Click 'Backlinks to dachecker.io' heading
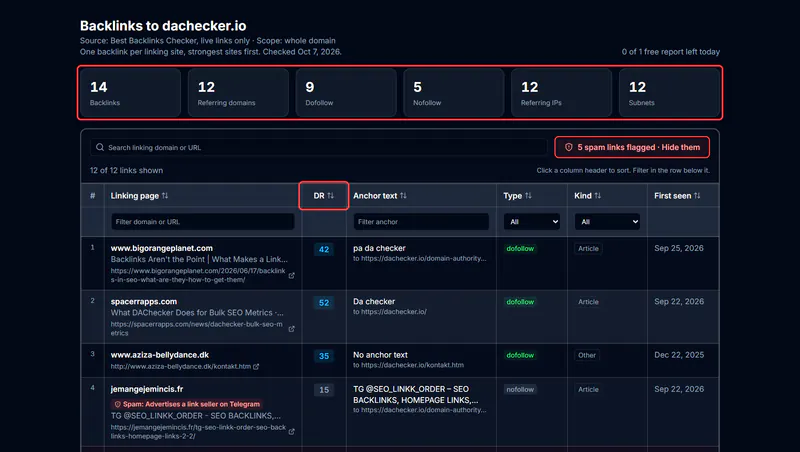The image size is (800, 452). 163,26
